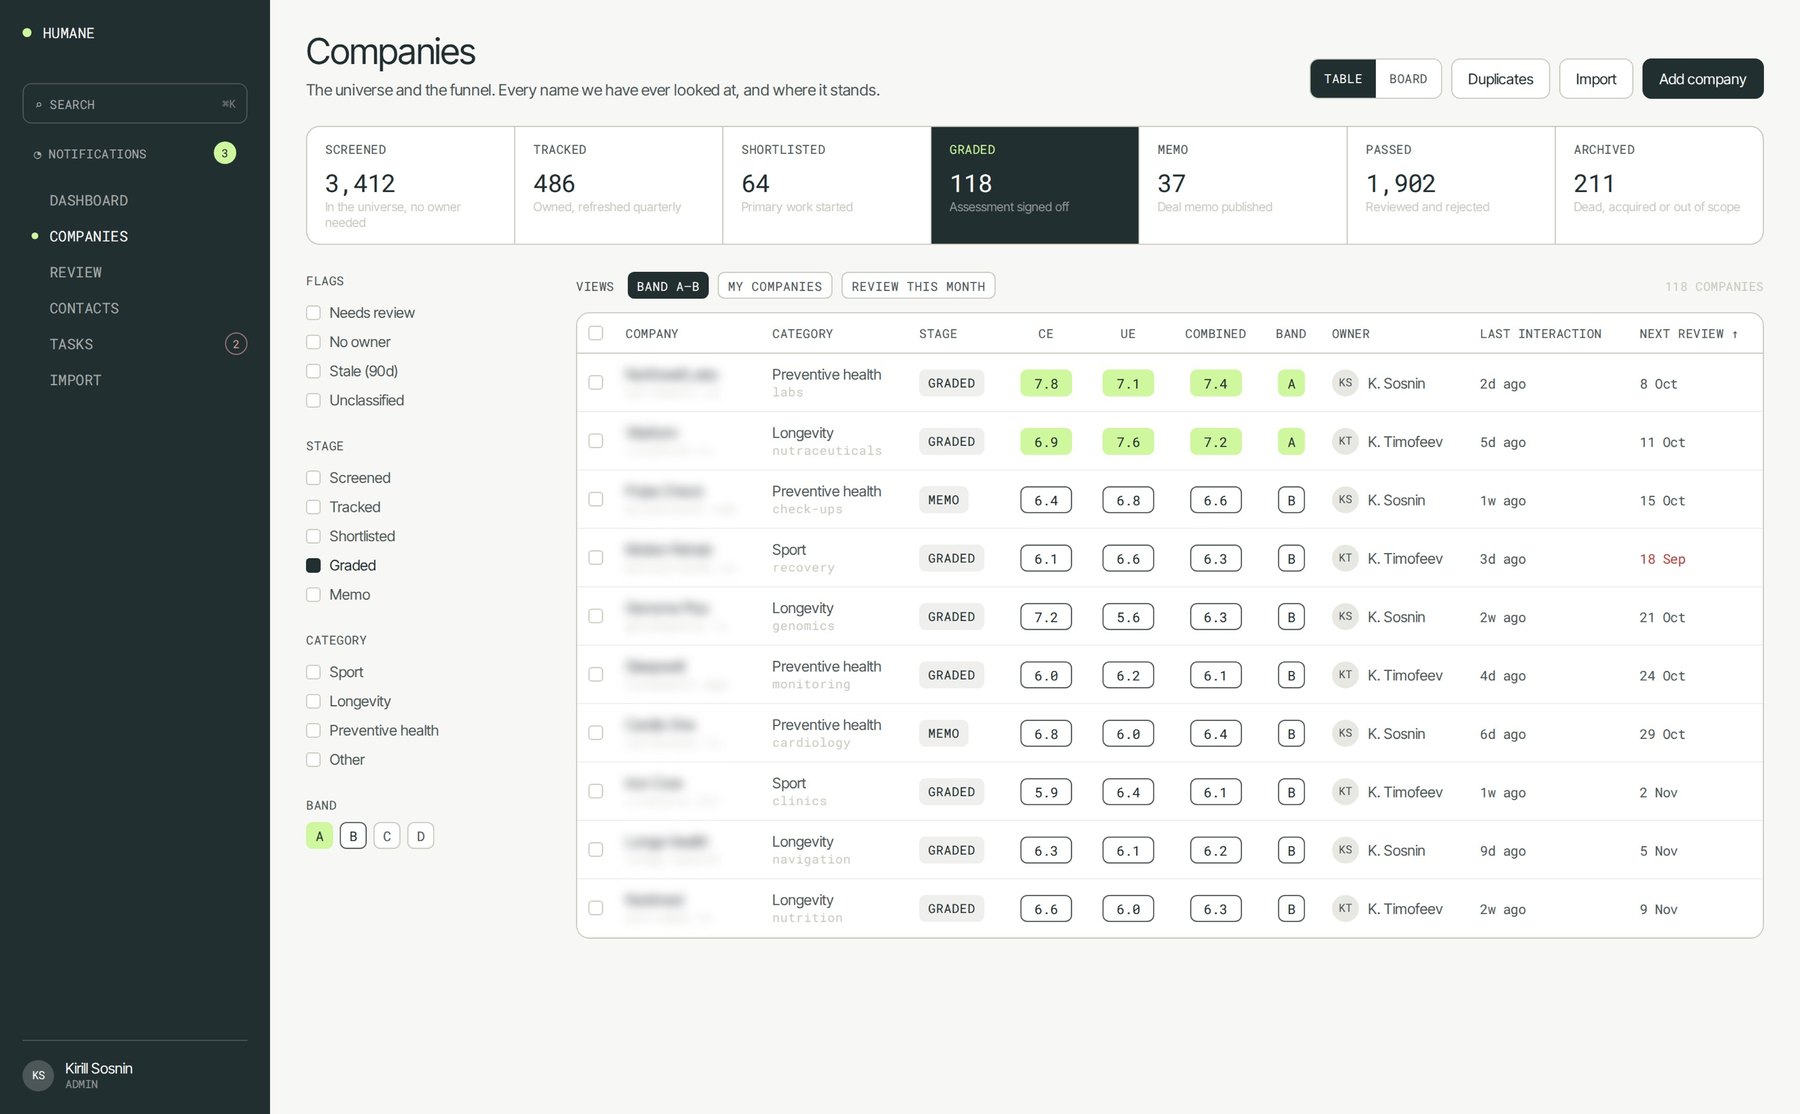Screen dimensions: 1800x1114
Task: Select the Memo funnel card showing 37
Action: tap(1243, 185)
